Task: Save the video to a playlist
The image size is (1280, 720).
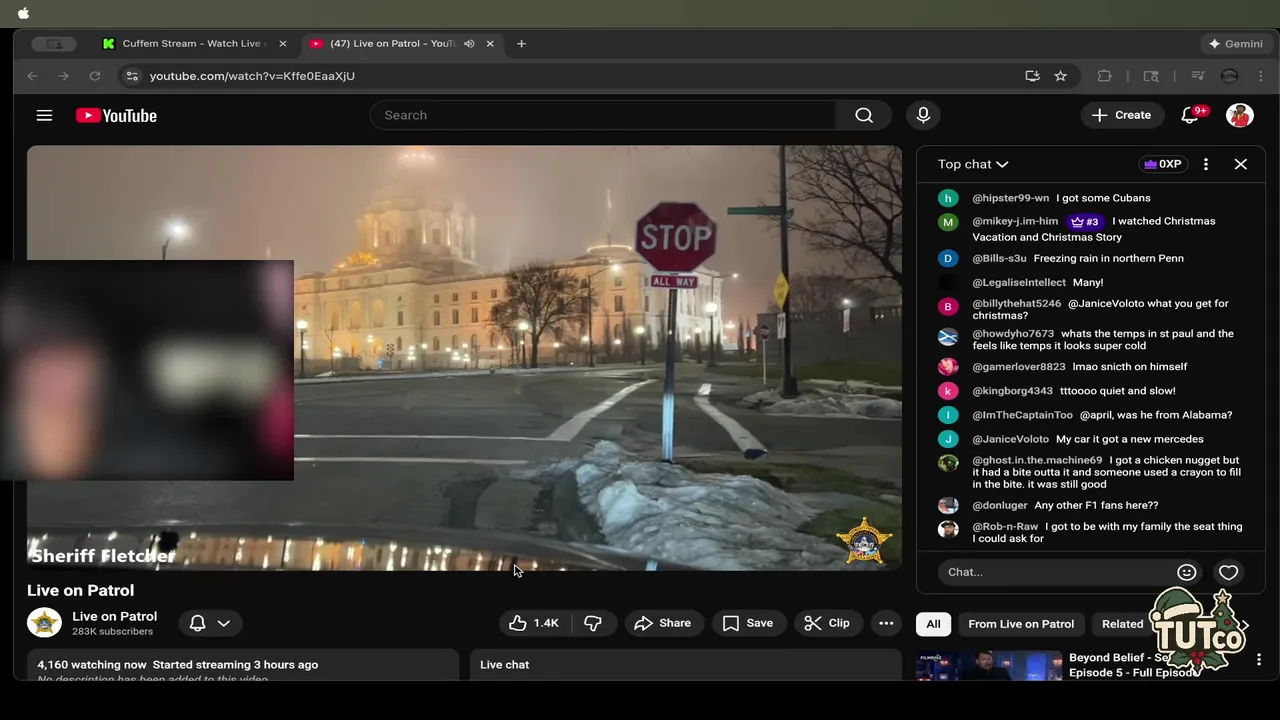Action: click(x=748, y=623)
